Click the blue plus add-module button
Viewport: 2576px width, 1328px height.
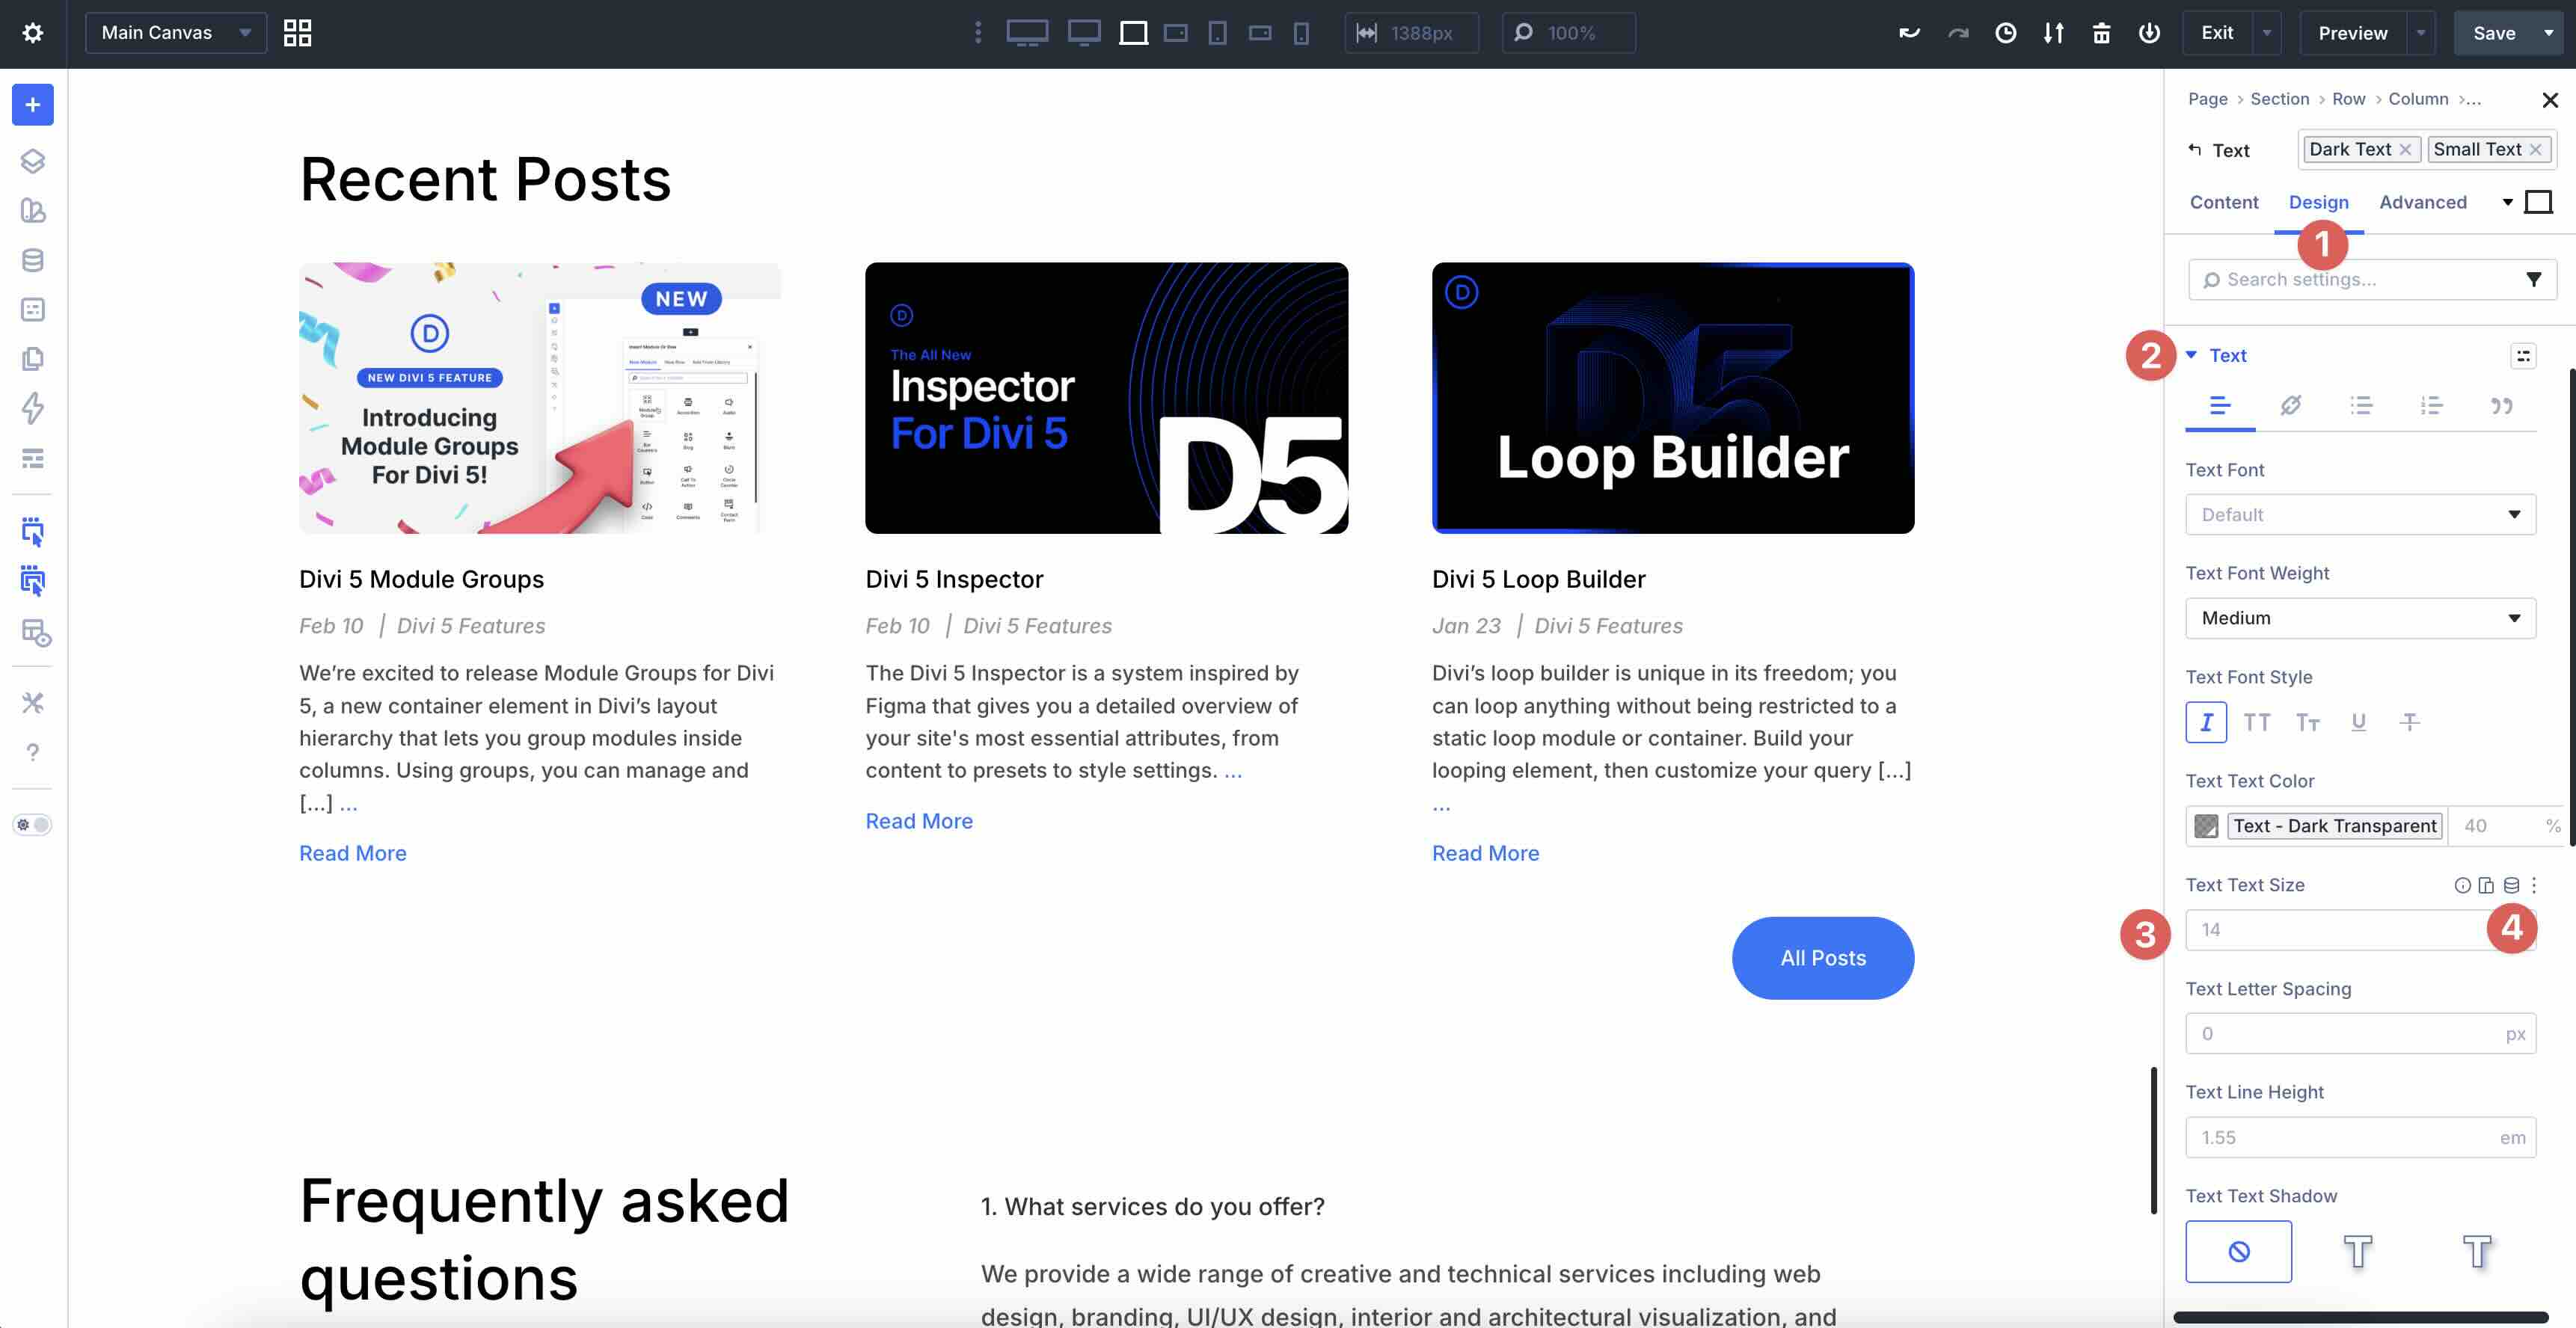click(x=32, y=105)
